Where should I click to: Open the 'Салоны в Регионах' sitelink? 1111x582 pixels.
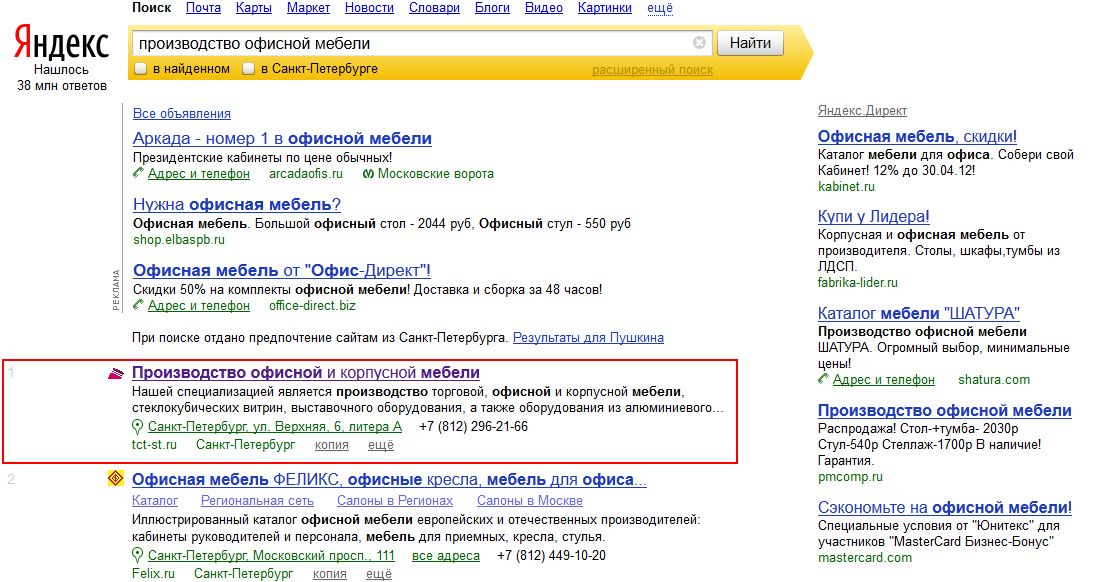pyautogui.click(x=395, y=500)
